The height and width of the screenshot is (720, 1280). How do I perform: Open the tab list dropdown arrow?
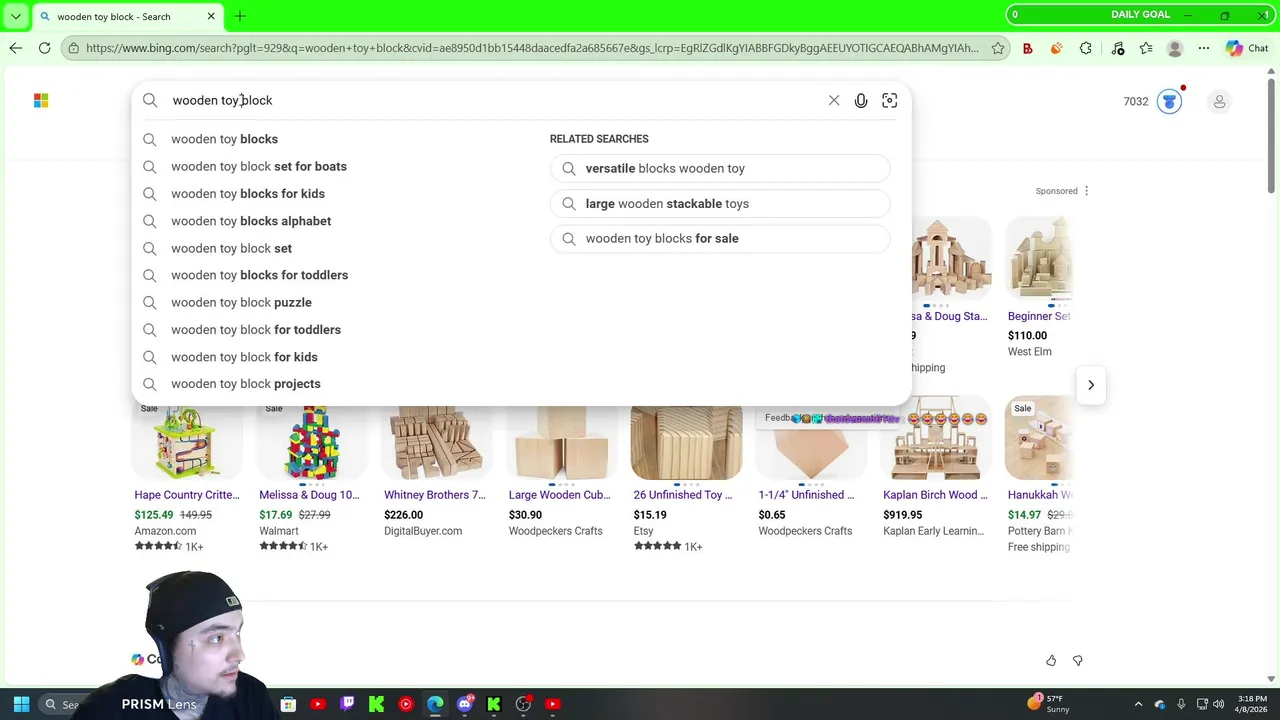click(x=16, y=16)
